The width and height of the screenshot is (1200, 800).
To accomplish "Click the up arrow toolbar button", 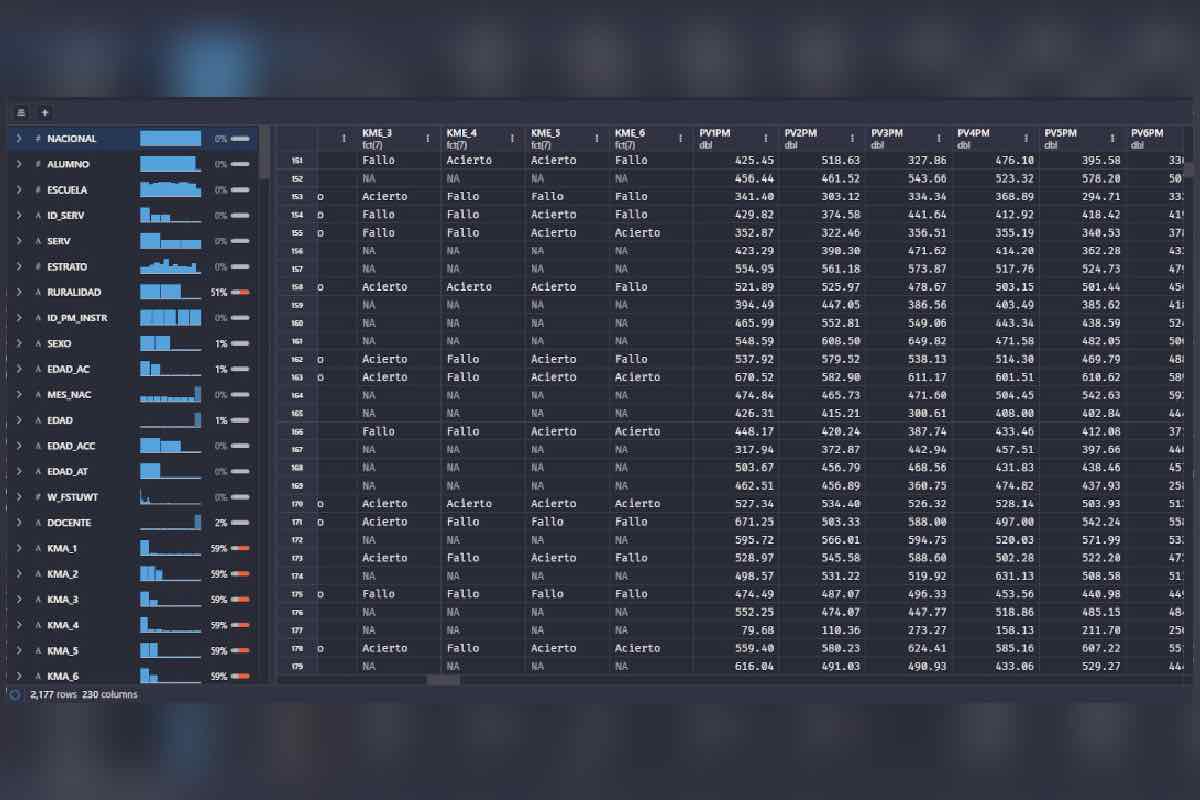I will point(45,113).
